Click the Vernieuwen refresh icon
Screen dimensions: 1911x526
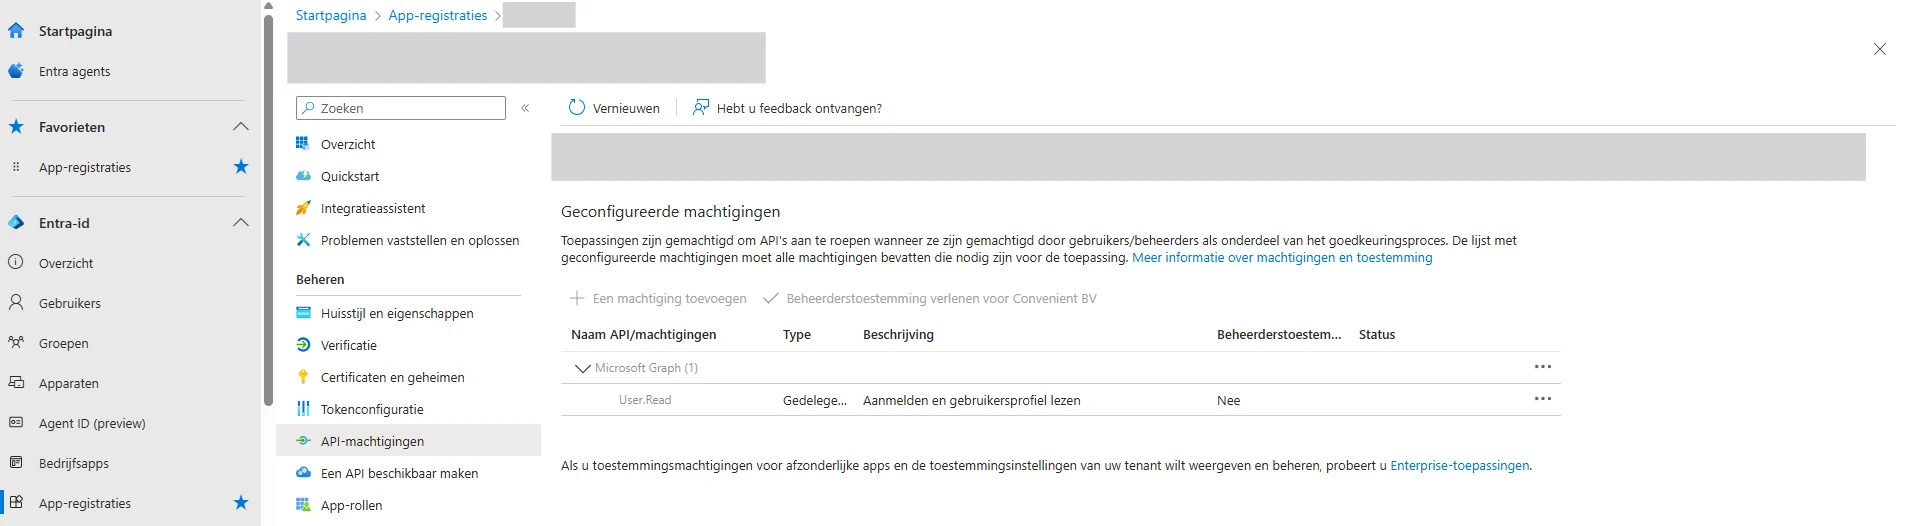[577, 108]
